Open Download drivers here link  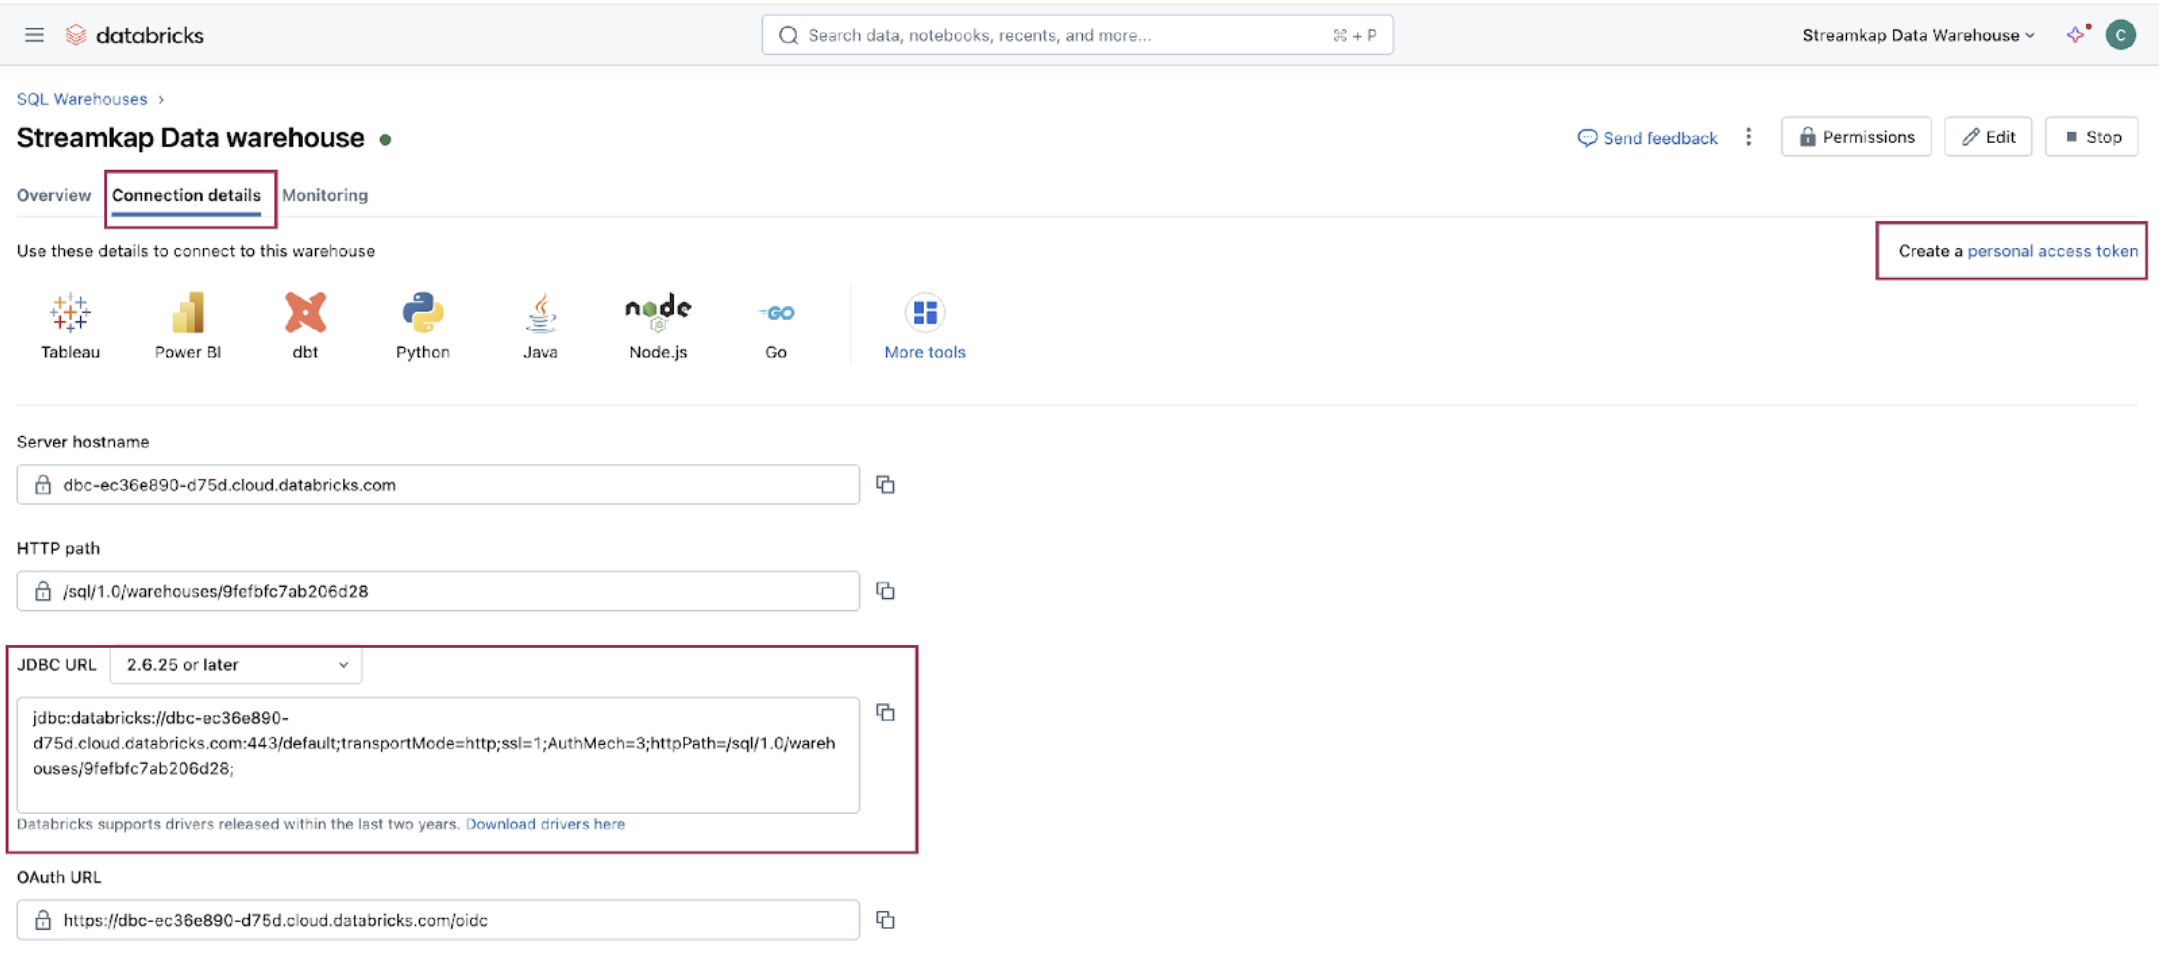(545, 824)
